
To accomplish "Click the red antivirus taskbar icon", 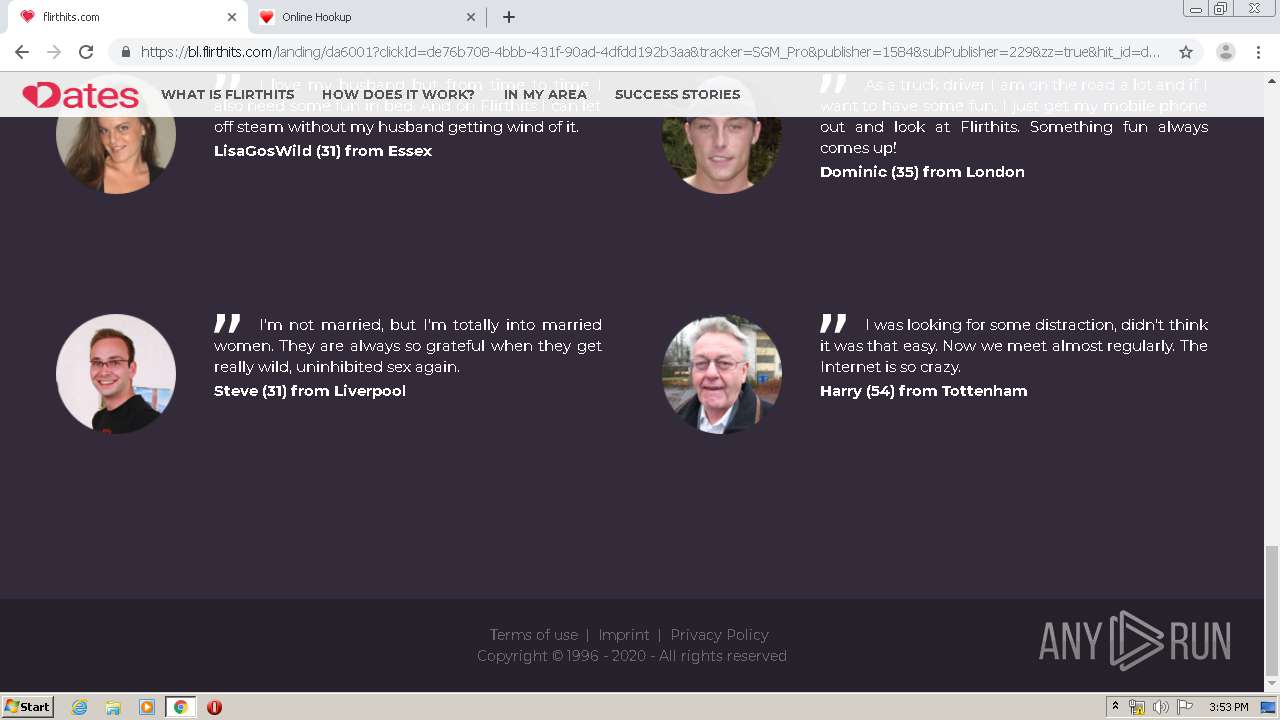I will point(214,707).
